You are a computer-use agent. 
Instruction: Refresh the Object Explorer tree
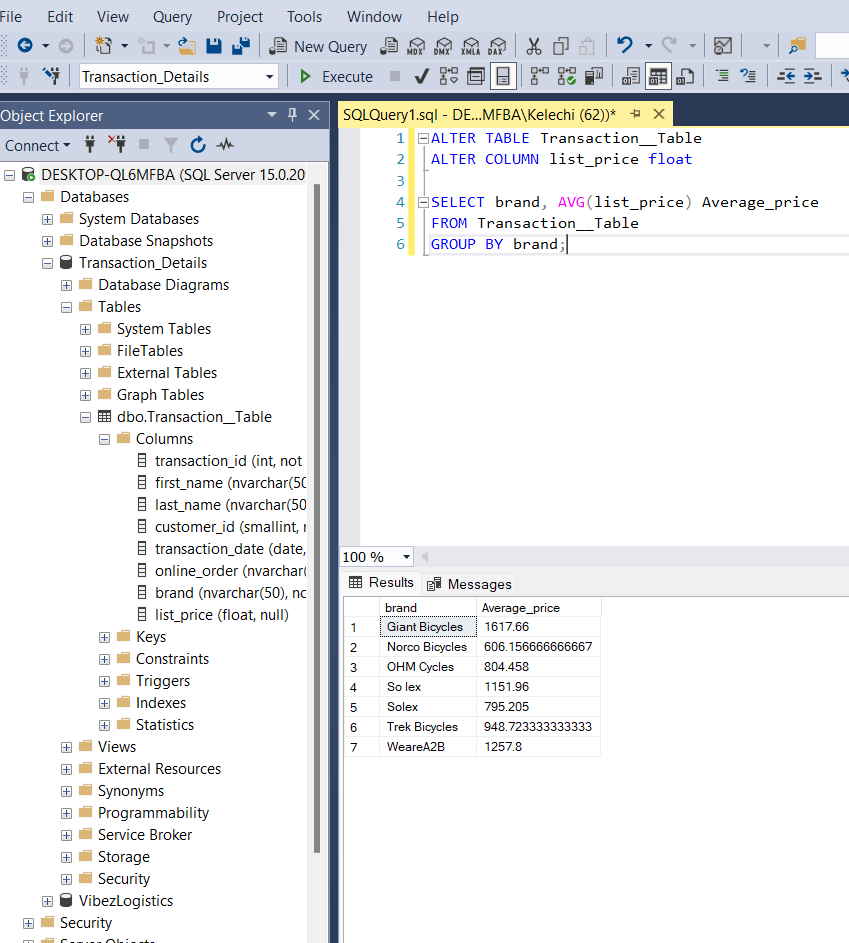point(198,145)
